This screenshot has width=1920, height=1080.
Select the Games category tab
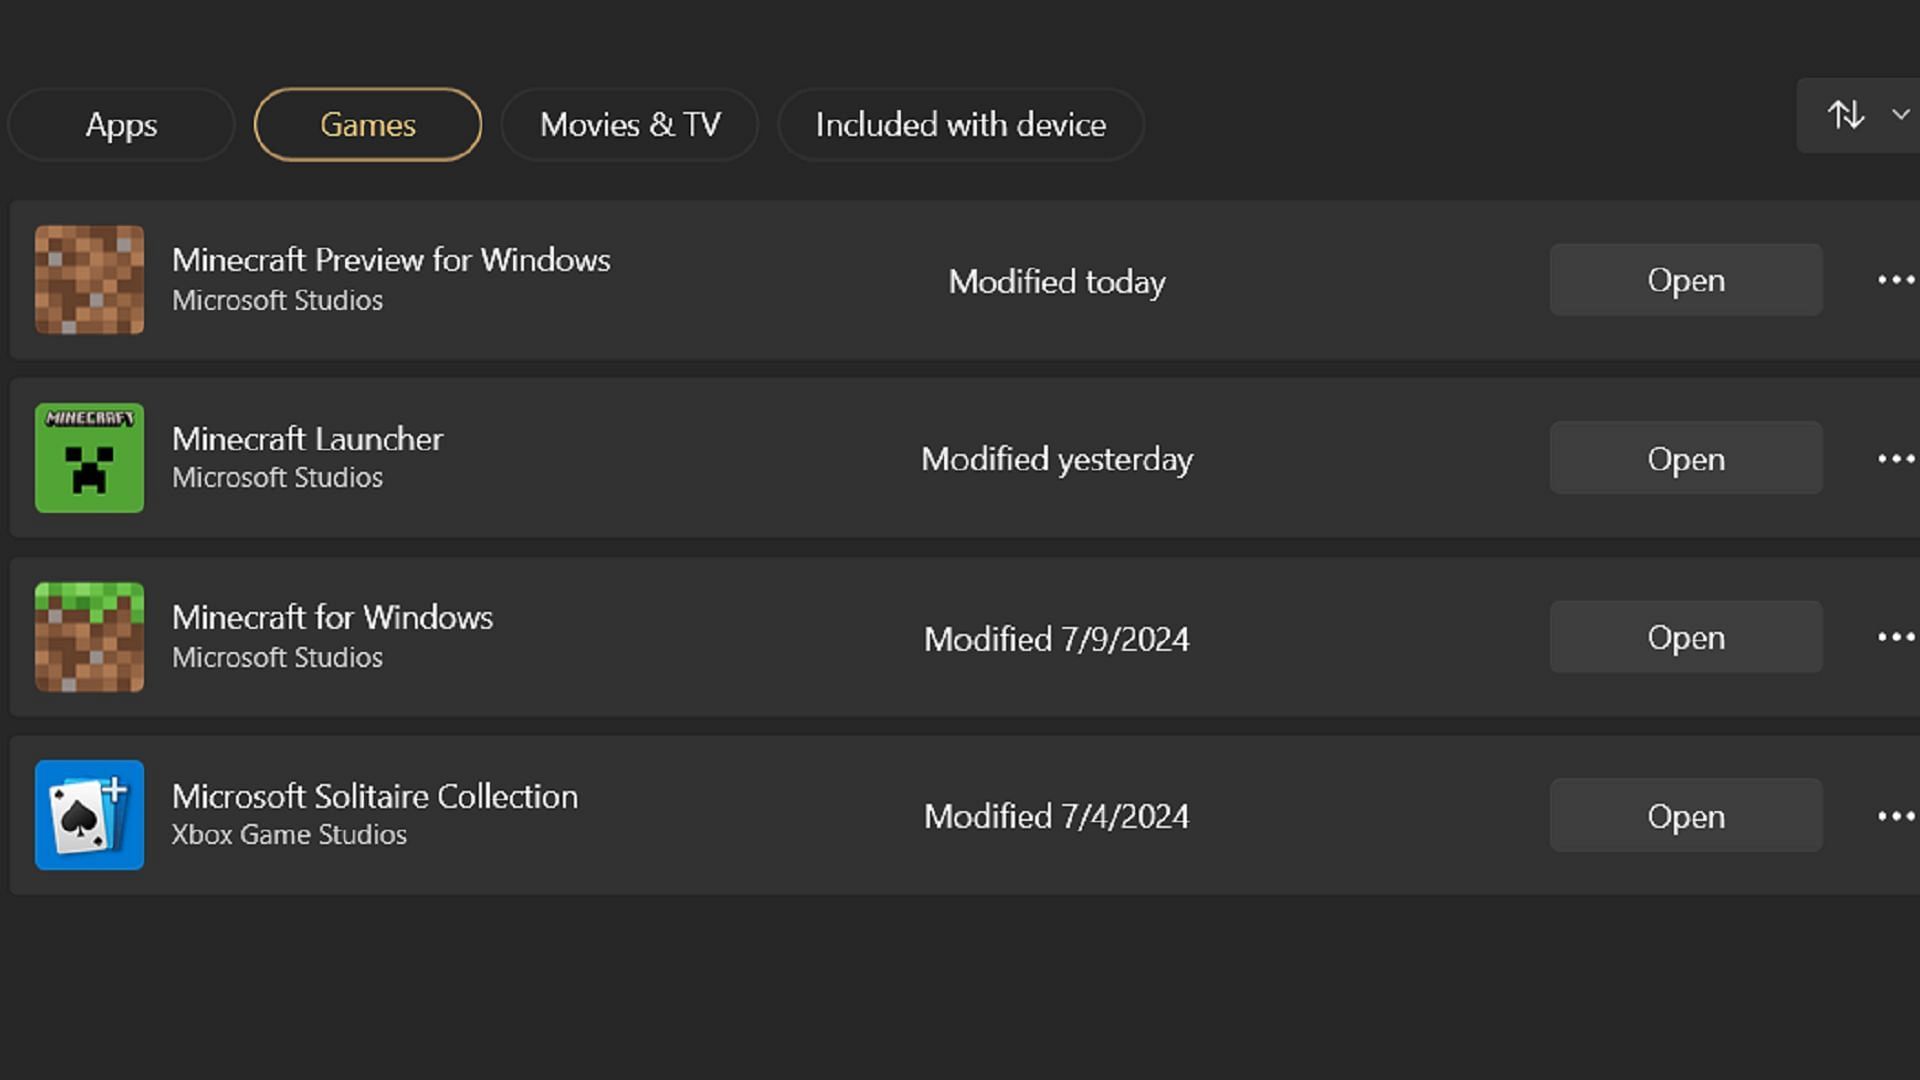[x=367, y=123]
